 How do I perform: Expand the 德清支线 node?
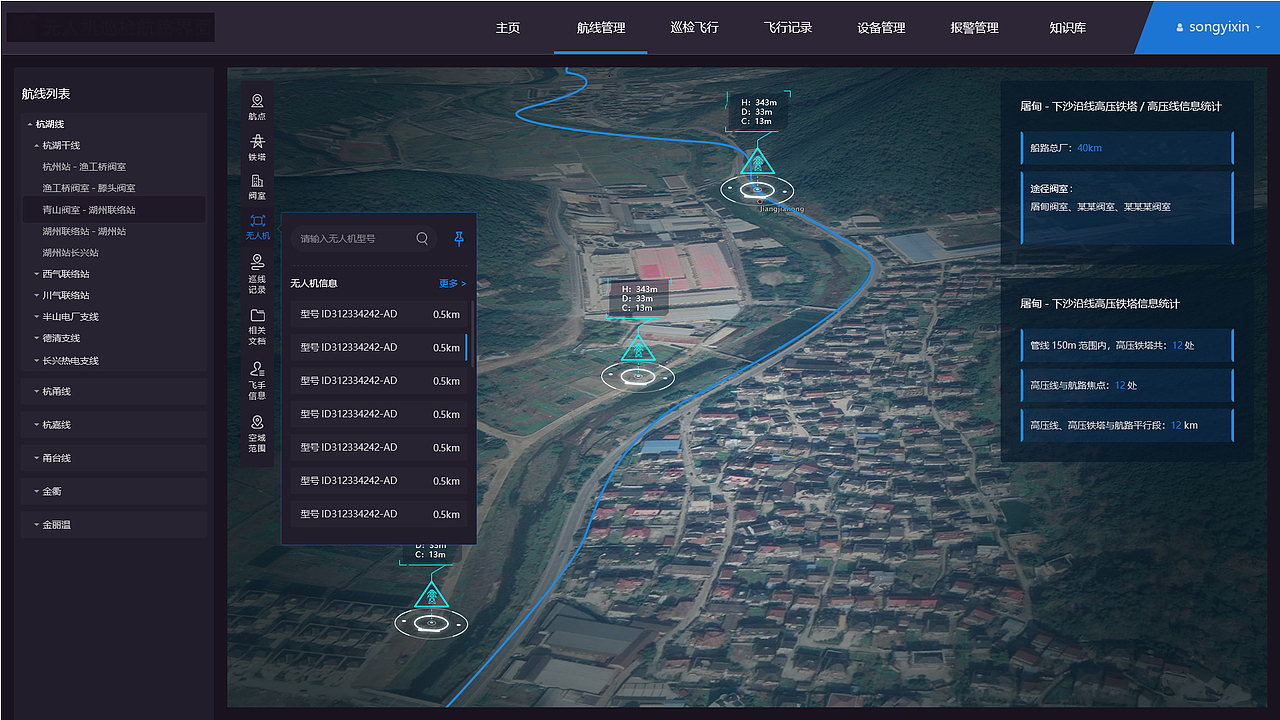coord(37,339)
